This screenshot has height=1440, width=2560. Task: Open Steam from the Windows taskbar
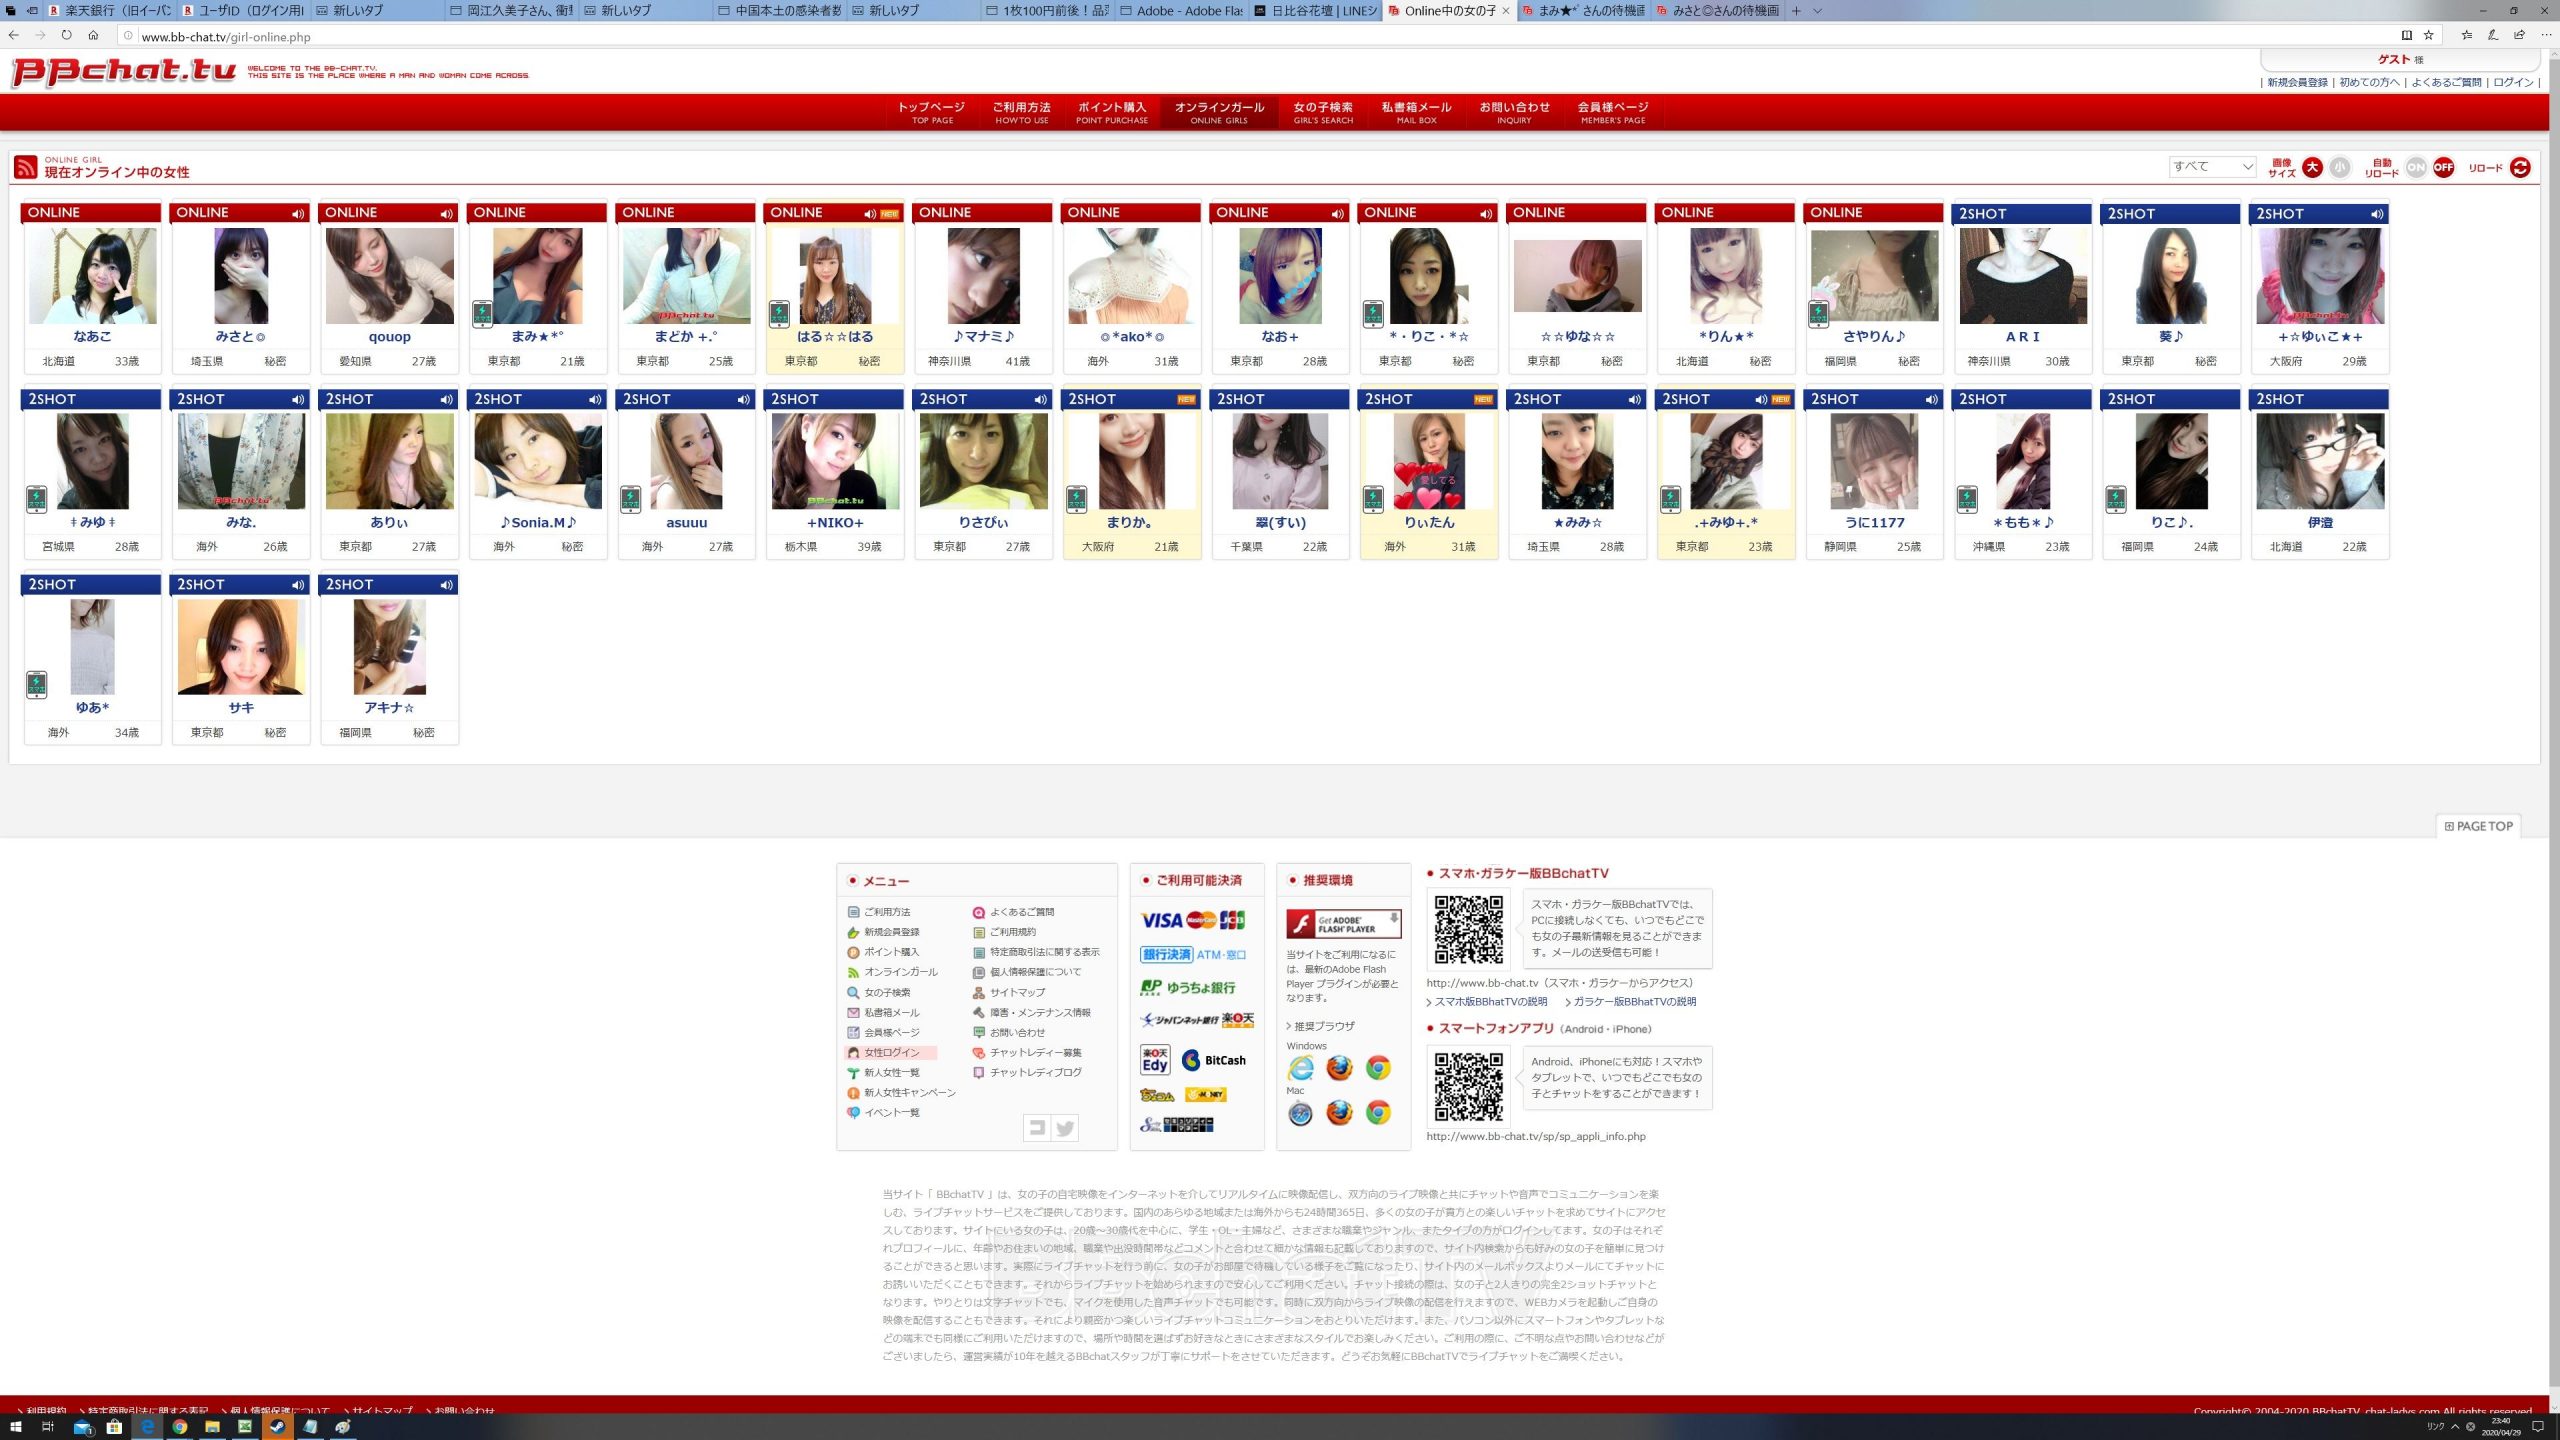[x=277, y=1427]
